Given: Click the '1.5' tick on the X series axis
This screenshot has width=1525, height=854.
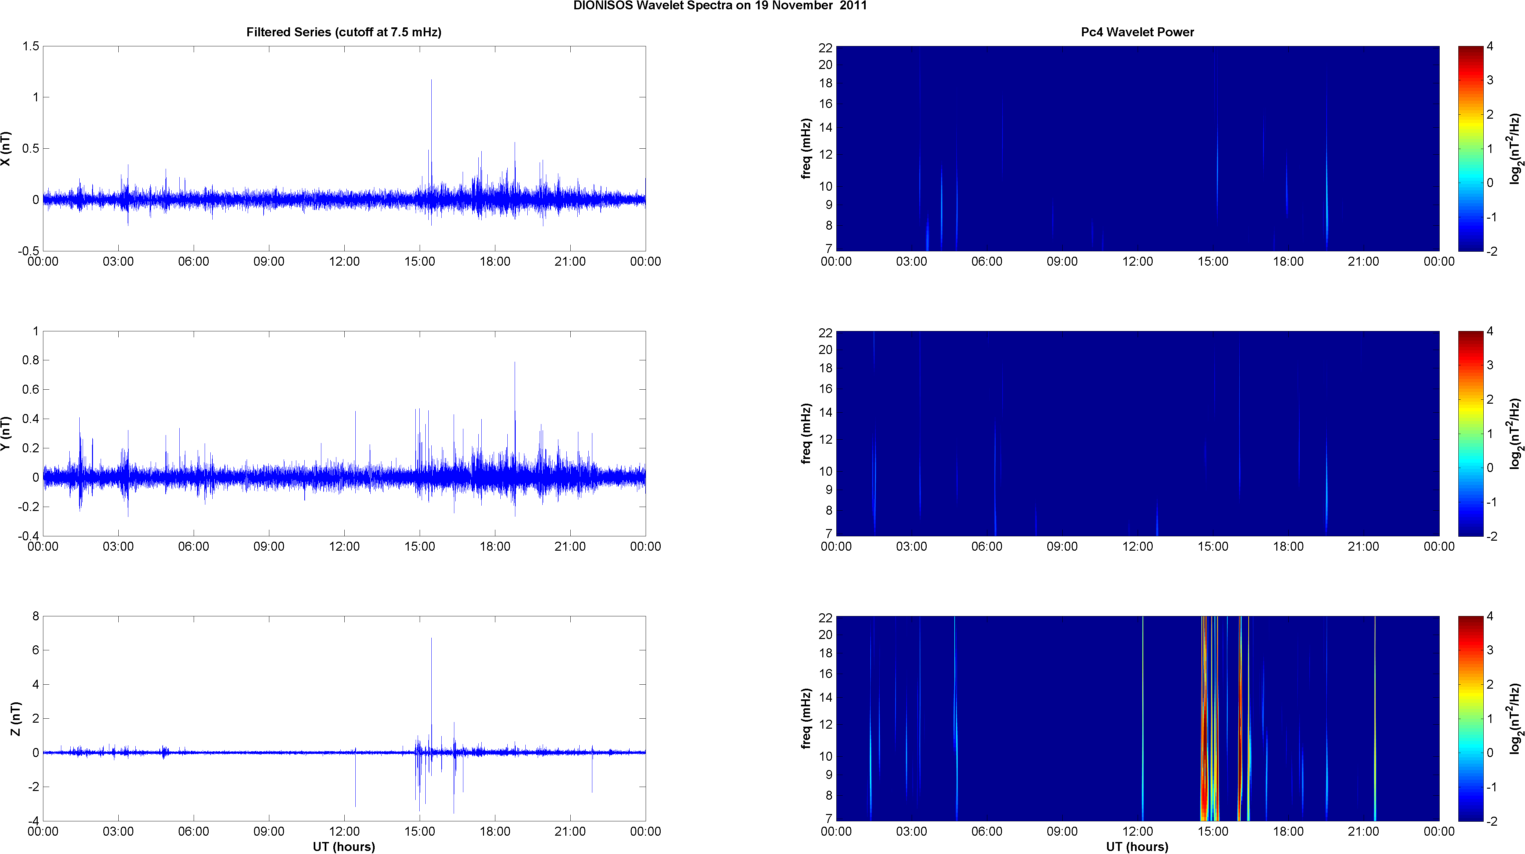Looking at the screenshot, I should (30, 46).
